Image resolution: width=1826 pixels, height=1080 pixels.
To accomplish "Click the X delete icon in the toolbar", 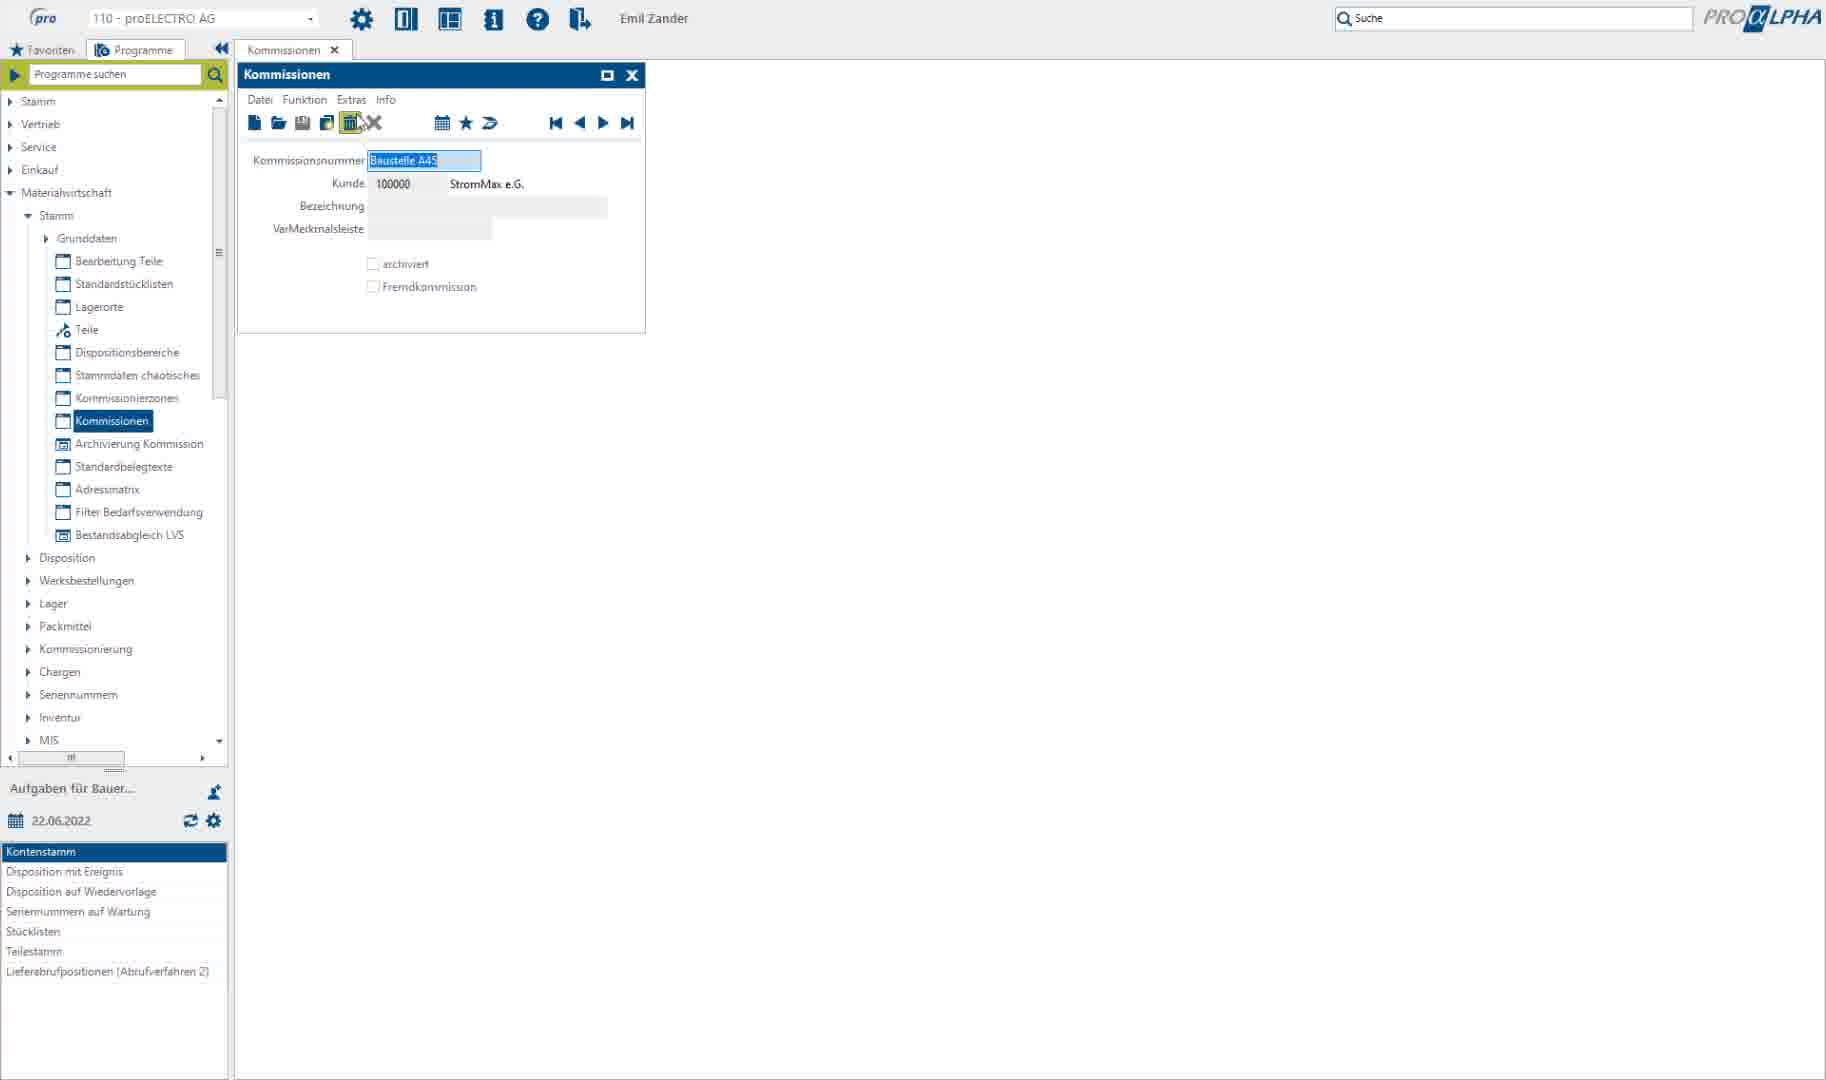I will [x=374, y=123].
